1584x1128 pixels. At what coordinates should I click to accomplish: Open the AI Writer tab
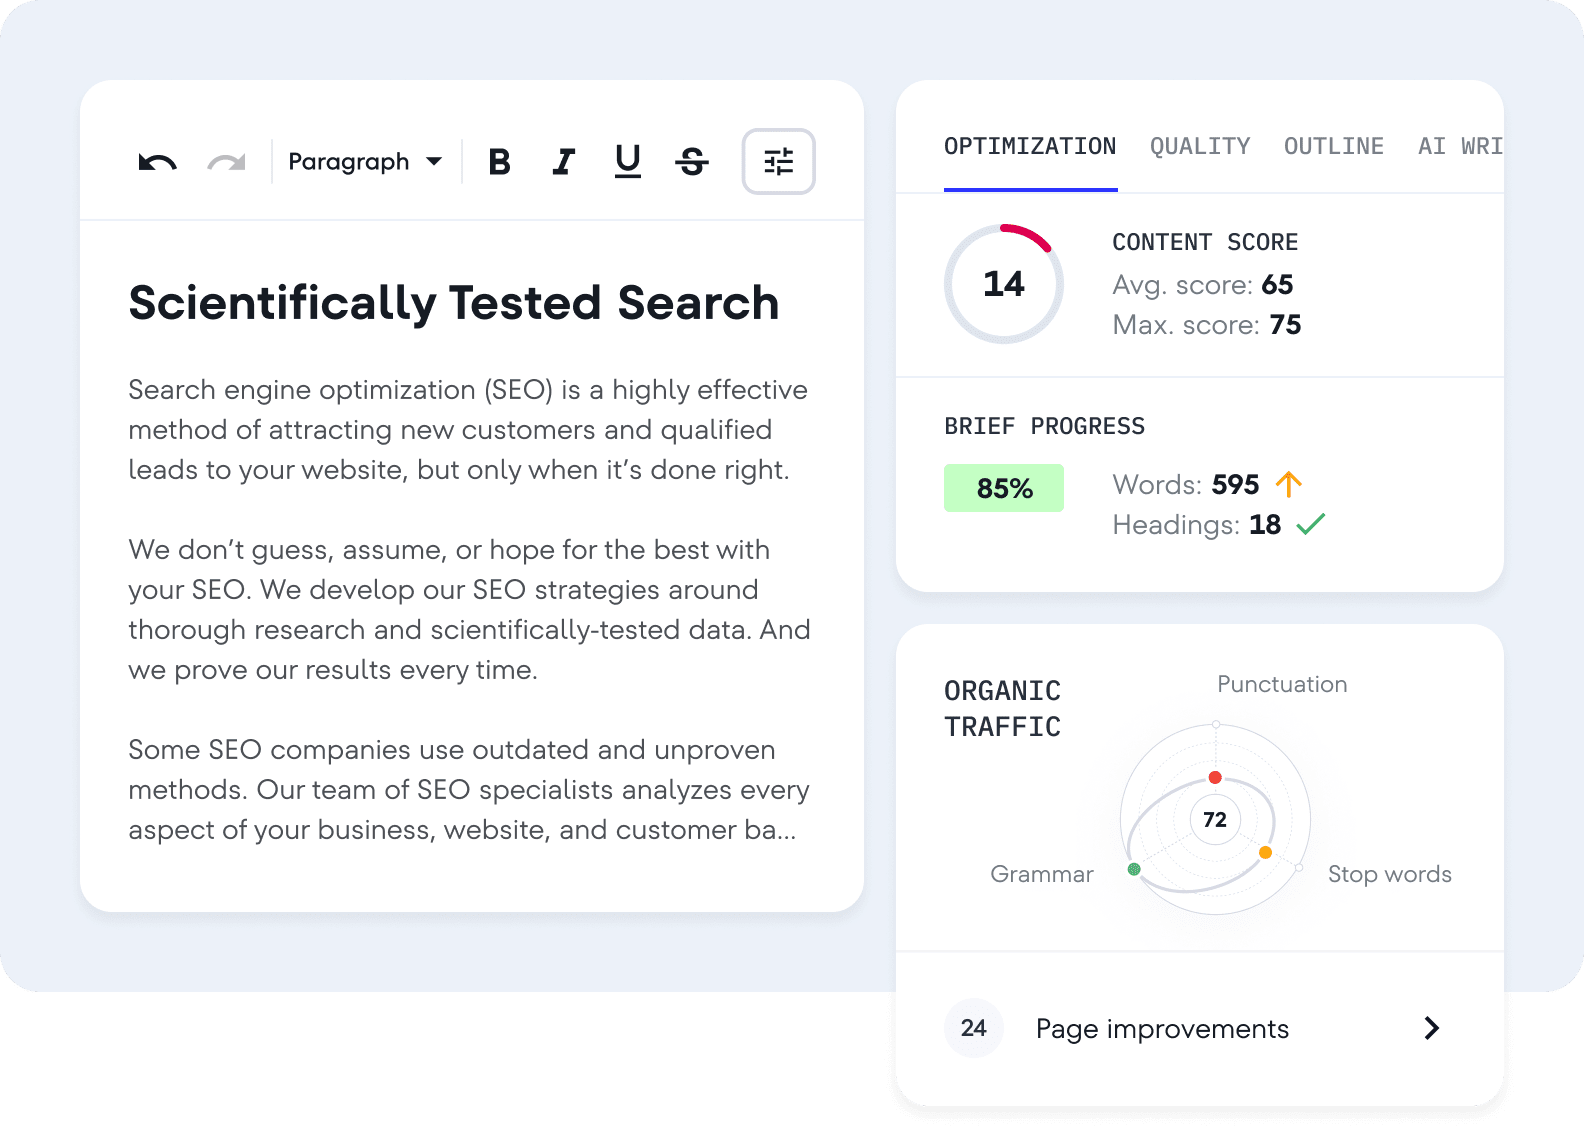coord(1460,147)
